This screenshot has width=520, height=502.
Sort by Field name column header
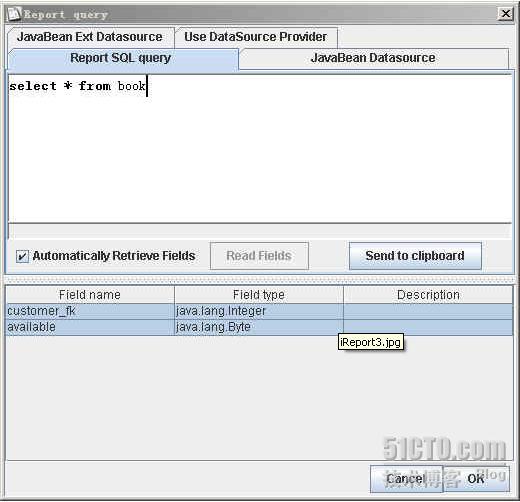(x=90, y=295)
